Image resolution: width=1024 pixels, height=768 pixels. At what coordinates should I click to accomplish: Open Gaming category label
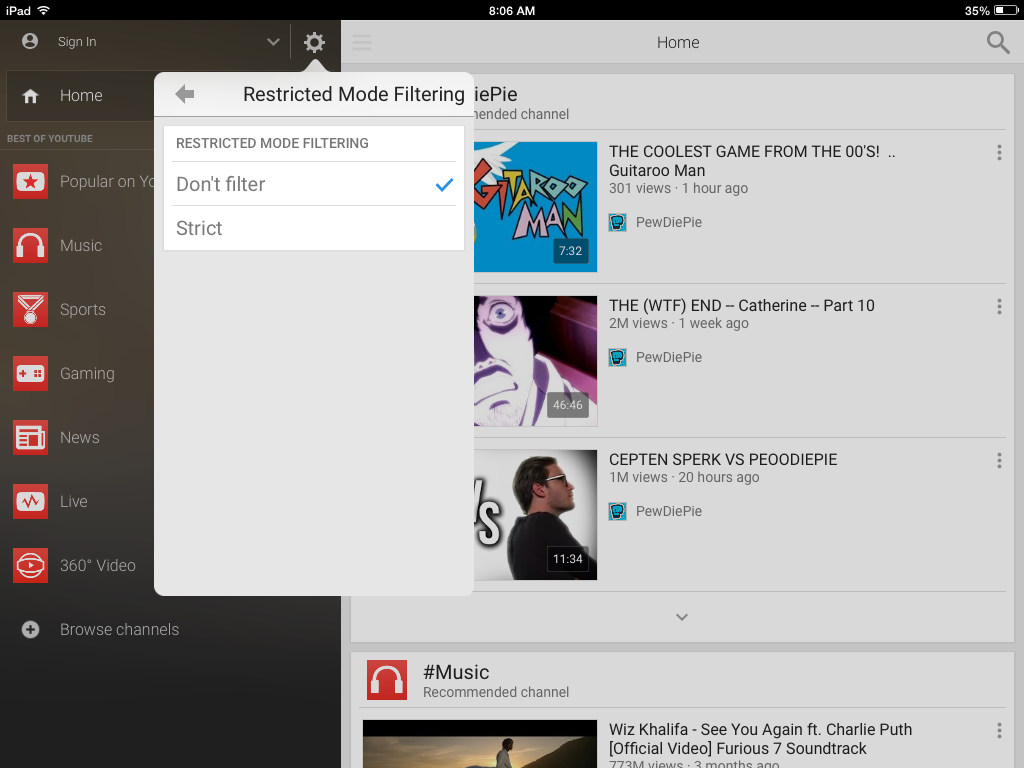point(88,374)
